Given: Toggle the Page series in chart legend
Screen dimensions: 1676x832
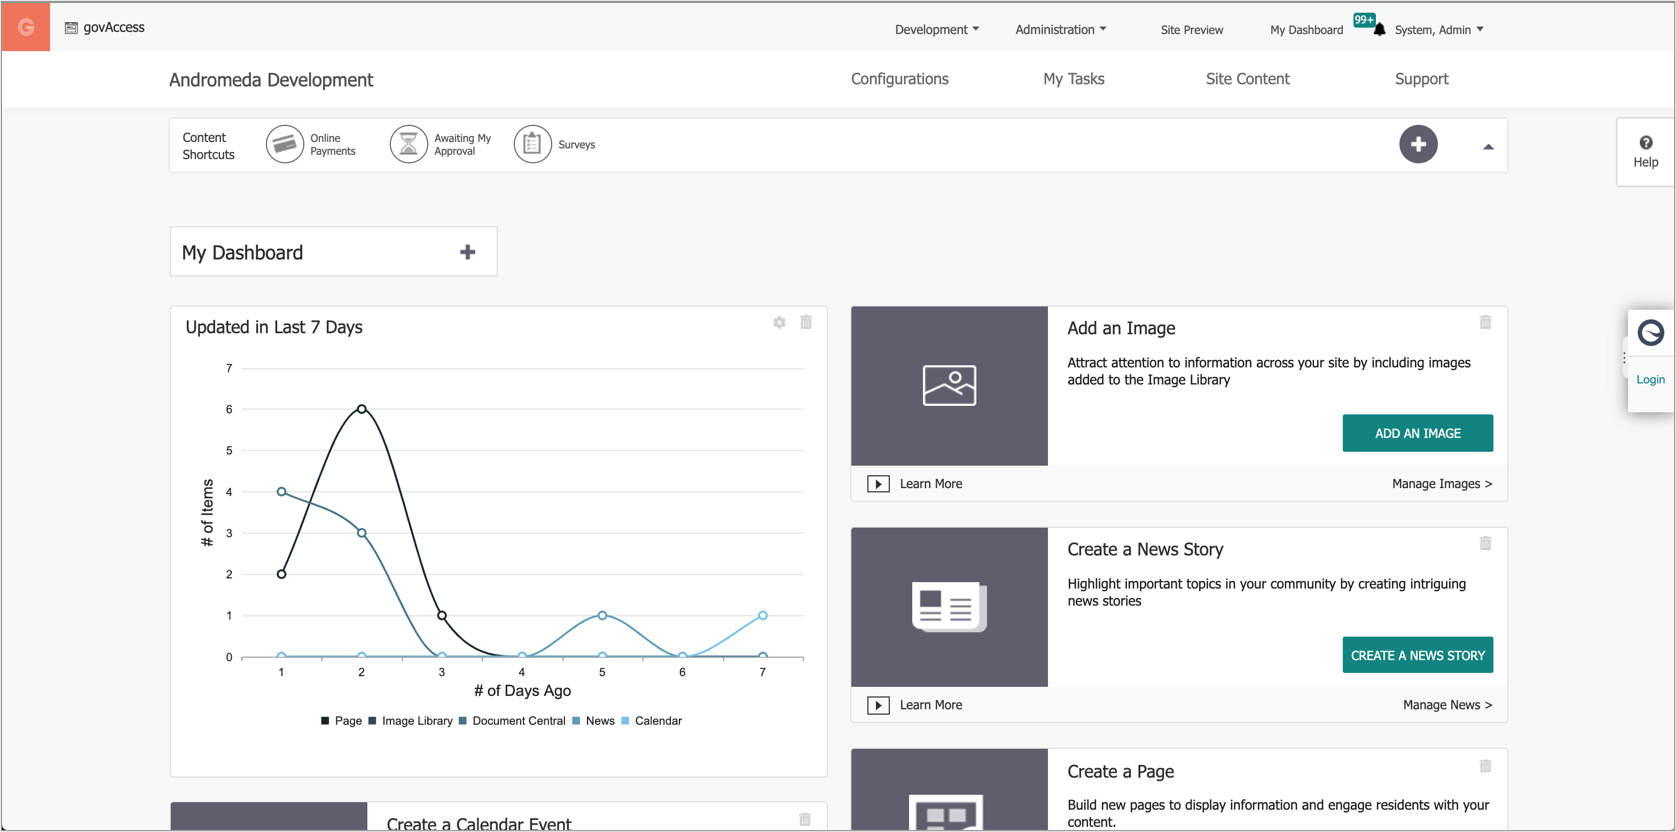Looking at the screenshot, I should (x=342, y=721).
